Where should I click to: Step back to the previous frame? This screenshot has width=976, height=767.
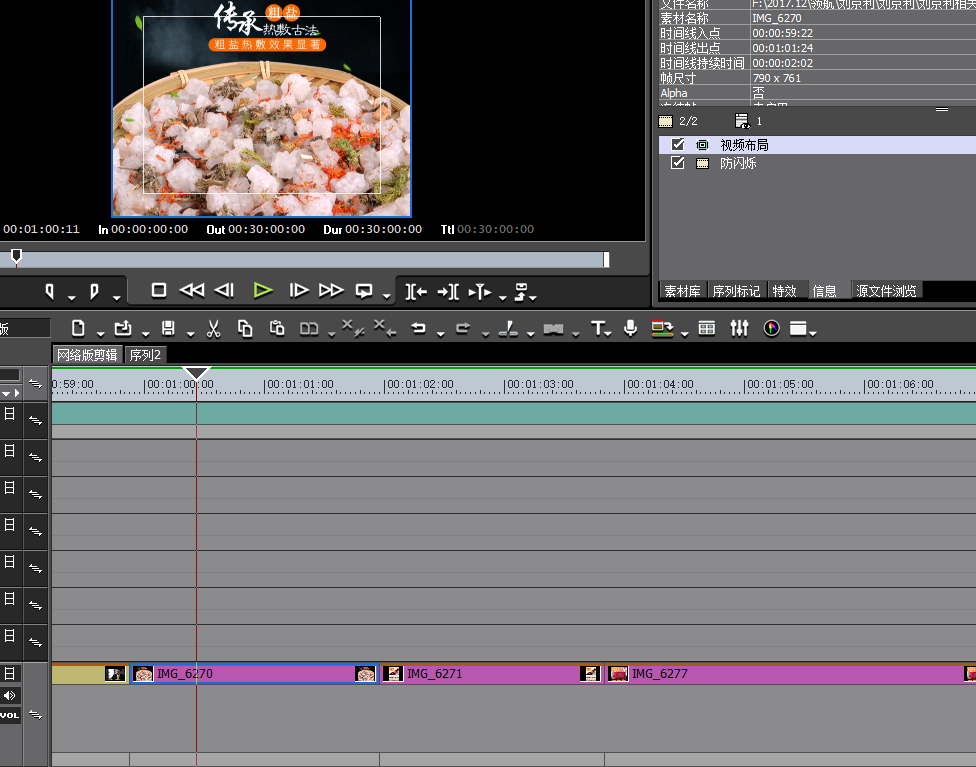coord(224,290)
